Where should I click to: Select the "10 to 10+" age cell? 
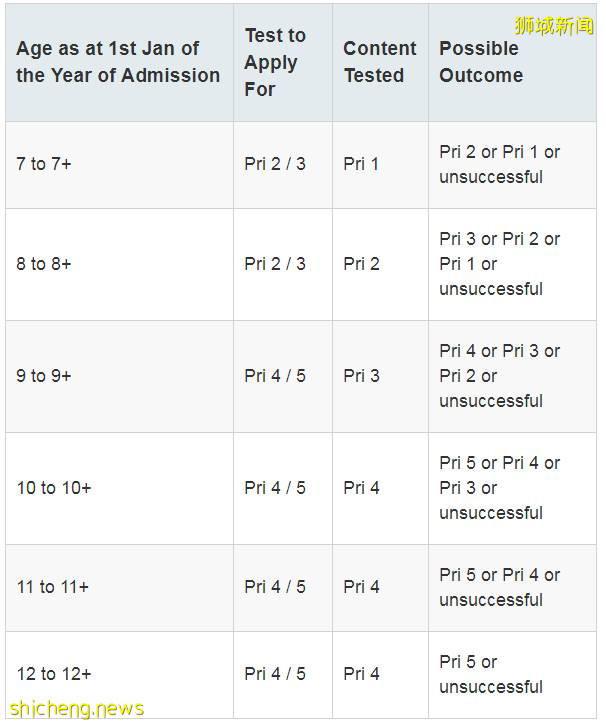pyautogui.click(x=54, y=488)
